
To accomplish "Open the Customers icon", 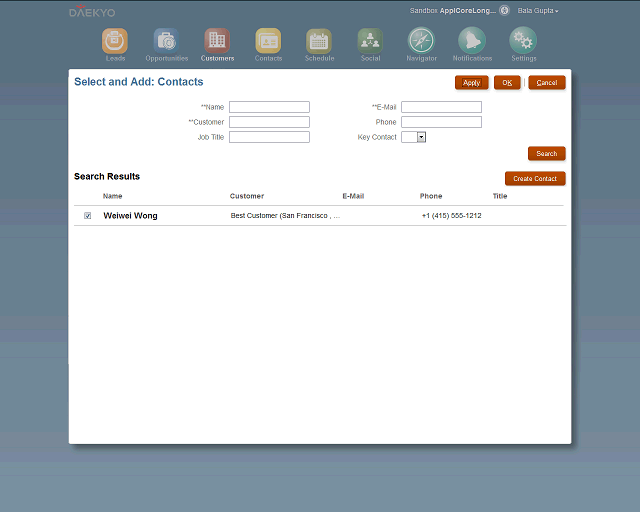I will (217, 41).
